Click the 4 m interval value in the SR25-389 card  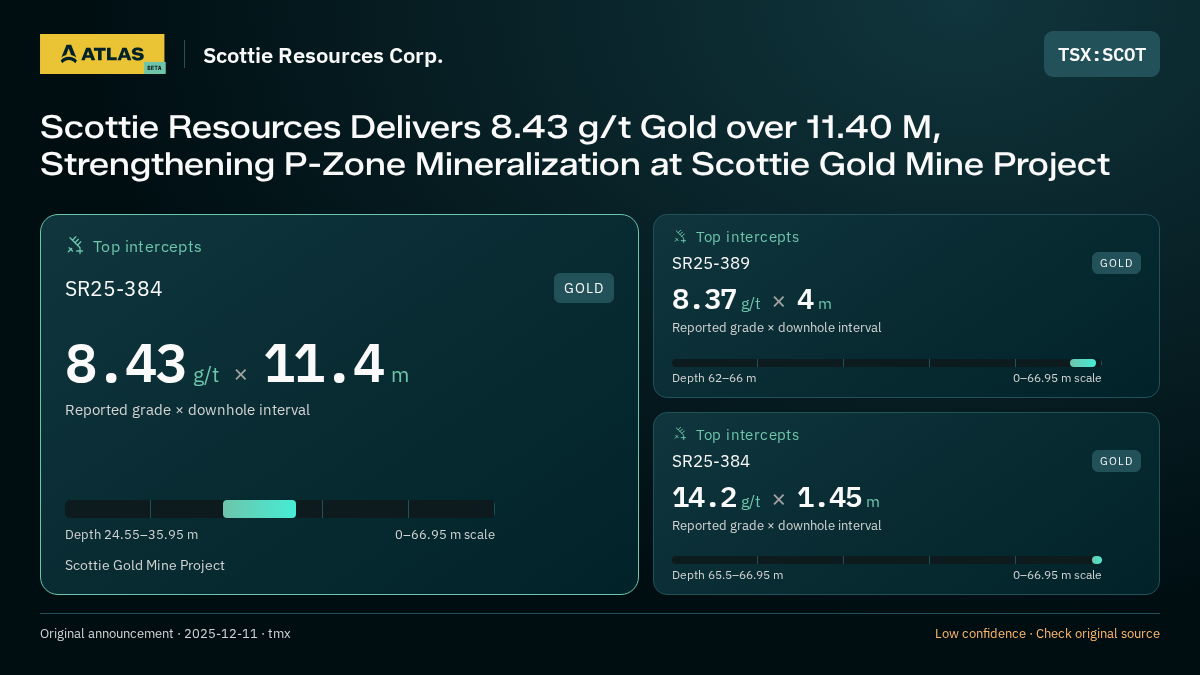(814, 300)
